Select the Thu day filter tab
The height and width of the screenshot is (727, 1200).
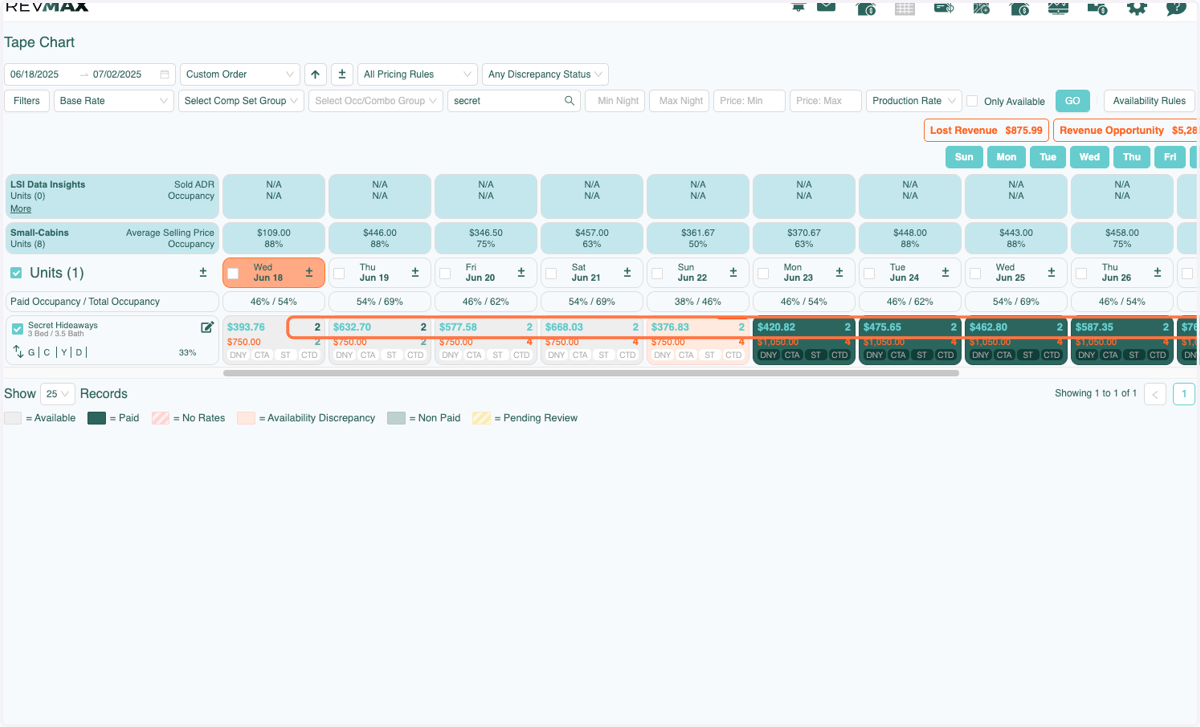click(x=1131, y=157)
